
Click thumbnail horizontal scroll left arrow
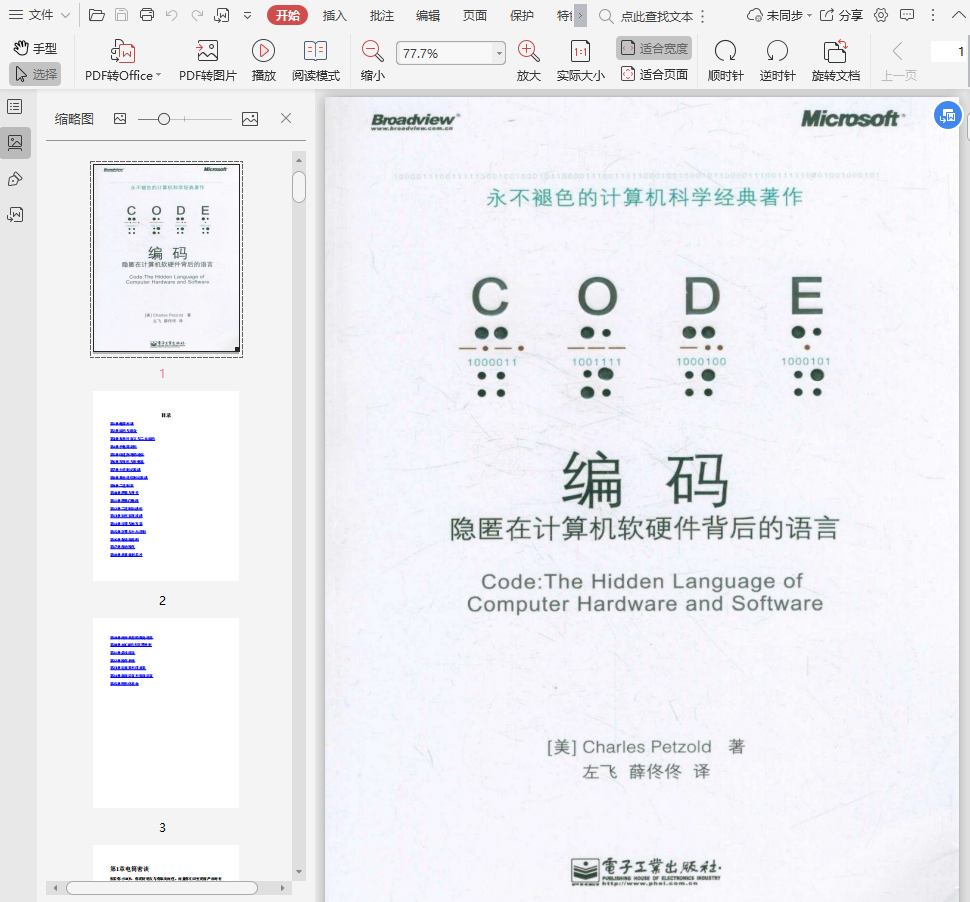coord(55,888)
